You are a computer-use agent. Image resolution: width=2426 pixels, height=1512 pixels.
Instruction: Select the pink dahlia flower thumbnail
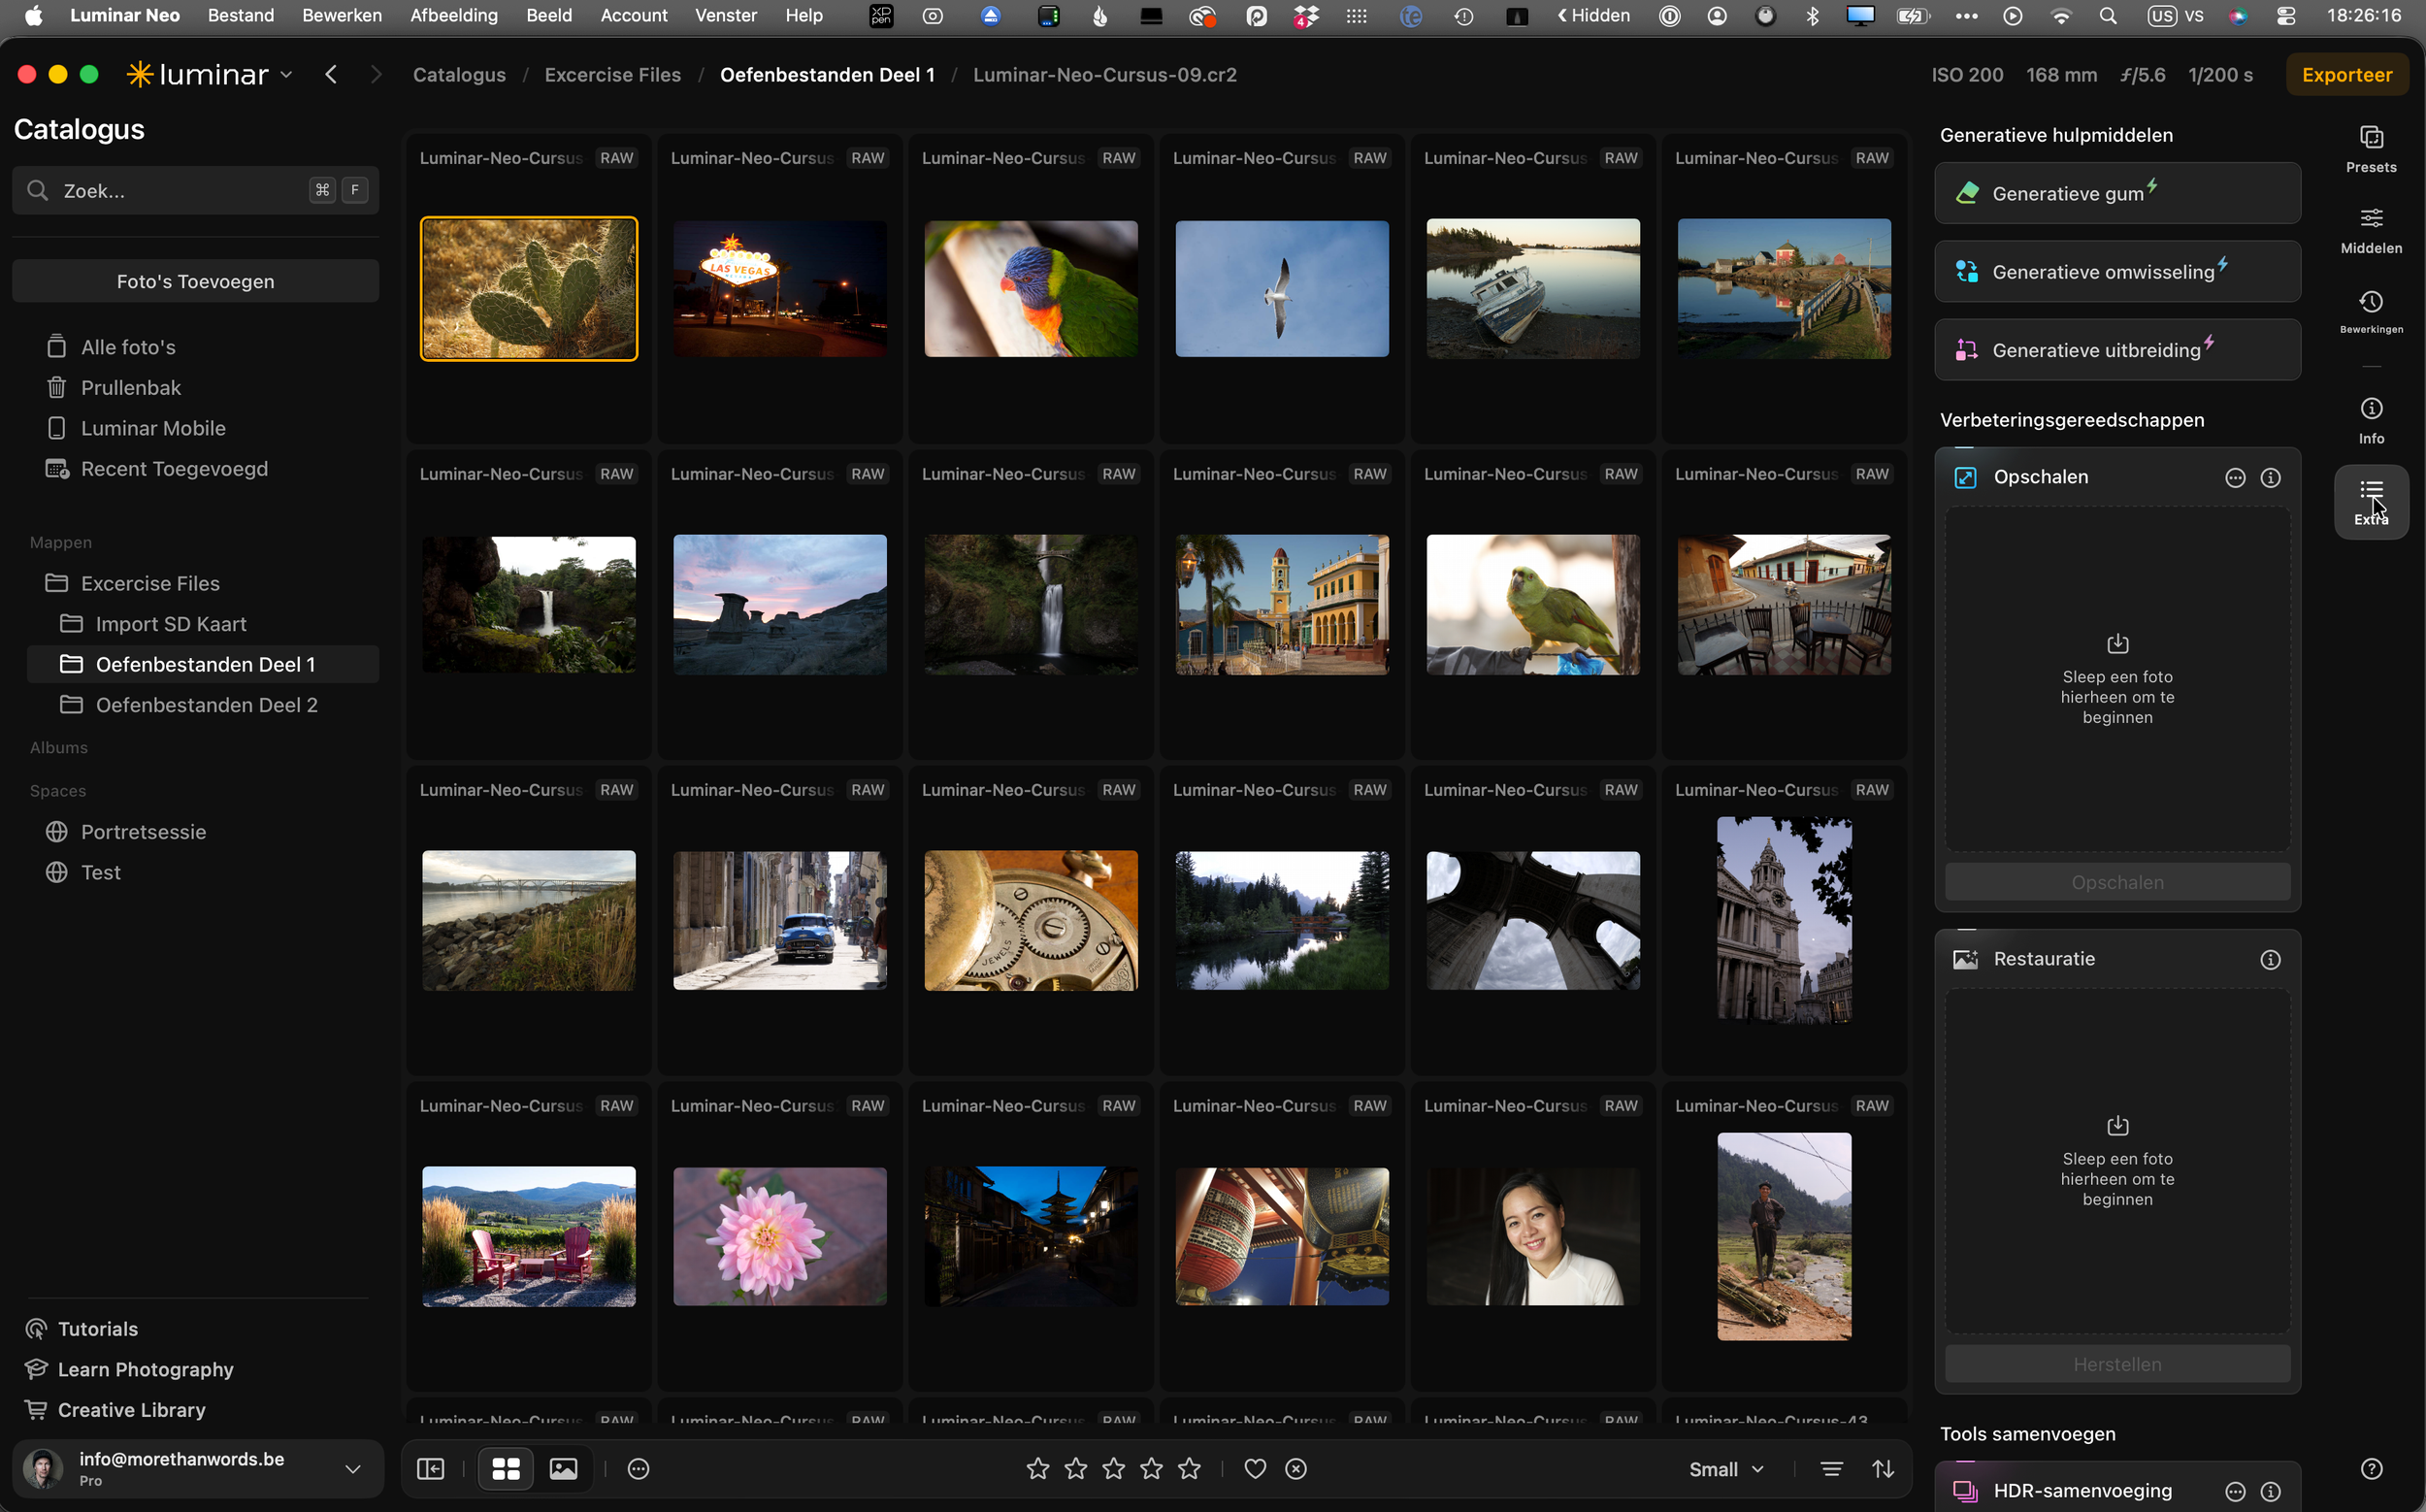[x=780, y=1237]
